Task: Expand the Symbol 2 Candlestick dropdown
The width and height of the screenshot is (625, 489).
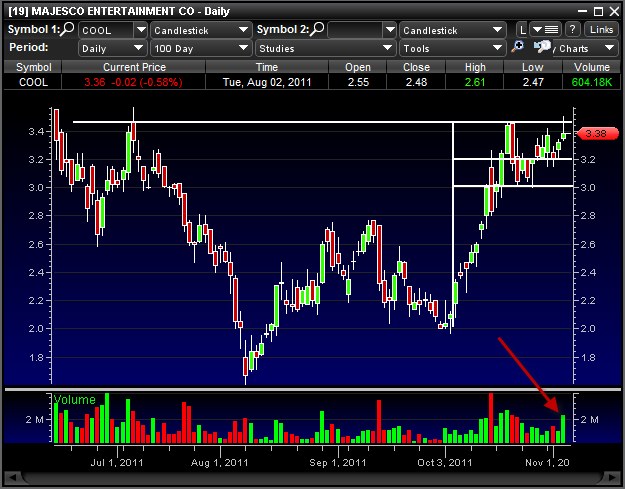Action: click(452, 30)
